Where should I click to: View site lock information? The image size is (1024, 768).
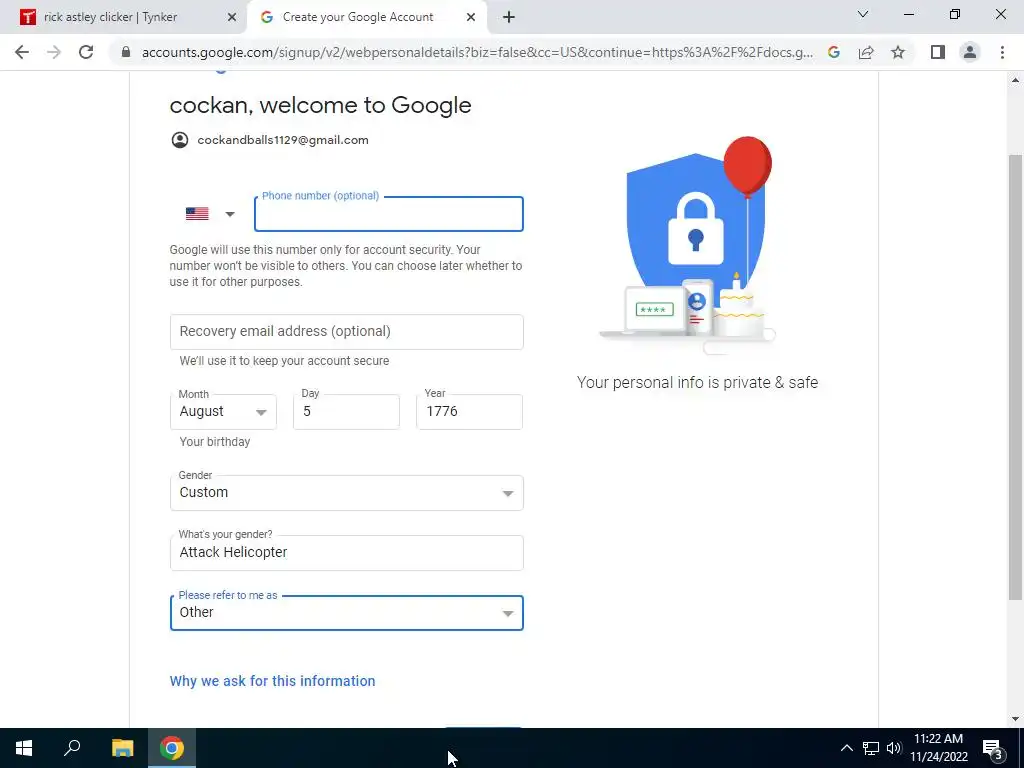(x=126, y=52)
